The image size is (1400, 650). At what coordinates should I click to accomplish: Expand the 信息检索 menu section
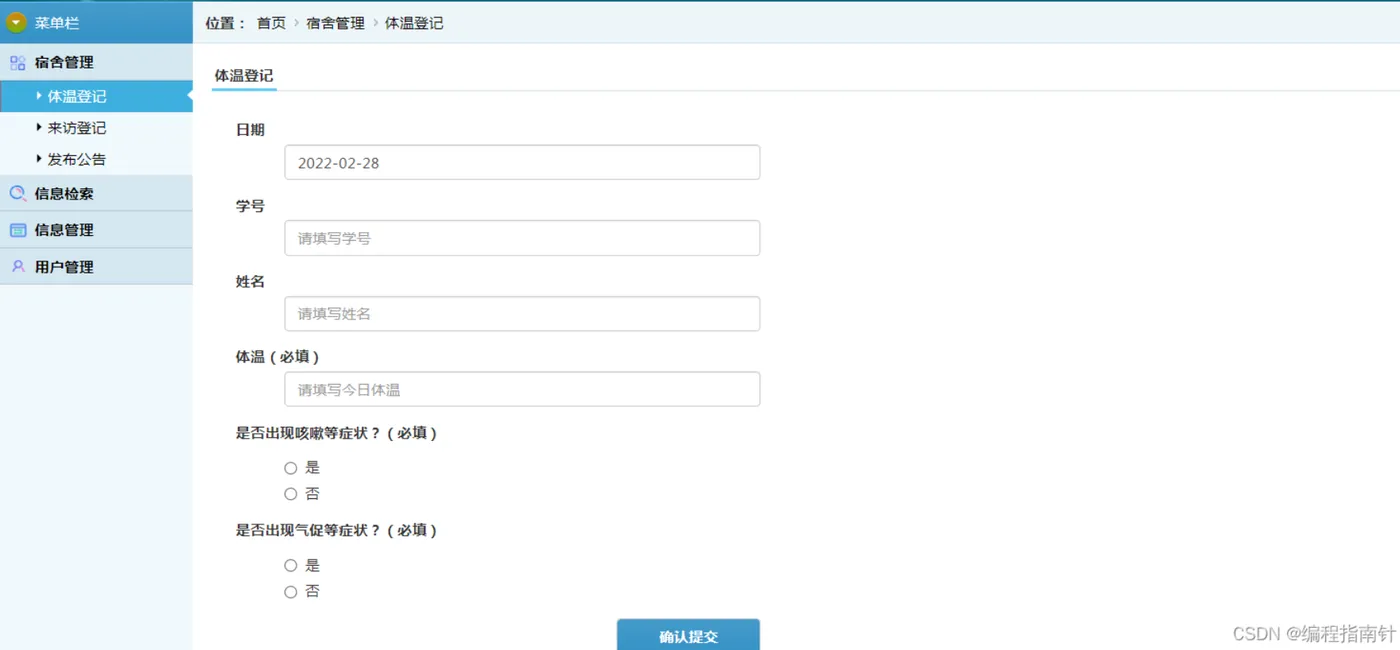pyautogui.click(x=96, y=193)
